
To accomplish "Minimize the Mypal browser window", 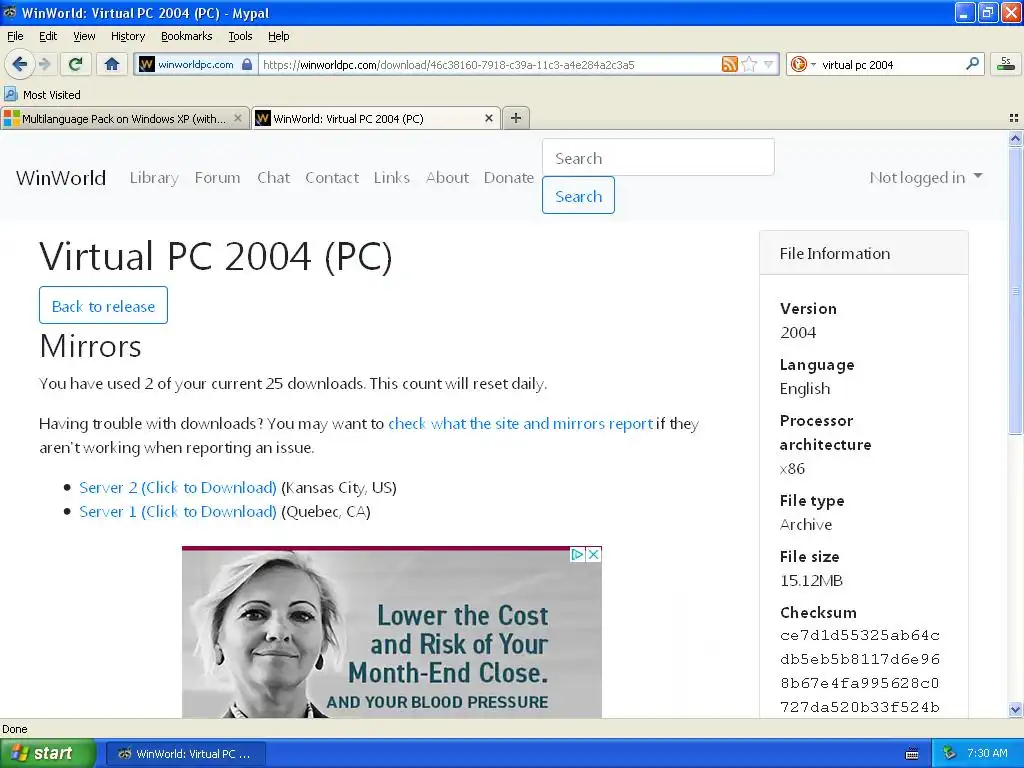I will [x=965, y=12].
